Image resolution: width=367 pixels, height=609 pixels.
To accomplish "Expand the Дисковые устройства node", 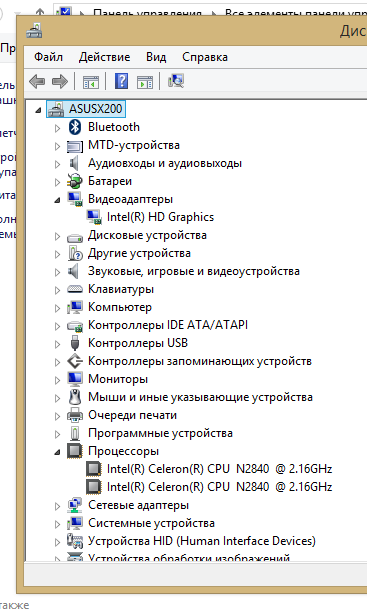I will click(57, 236).
